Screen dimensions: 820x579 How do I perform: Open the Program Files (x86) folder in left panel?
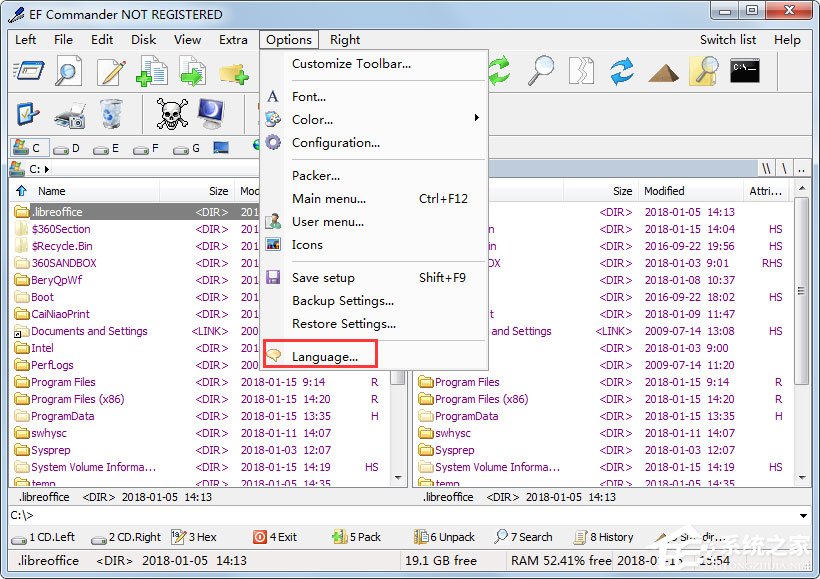(x=77, y=399)
